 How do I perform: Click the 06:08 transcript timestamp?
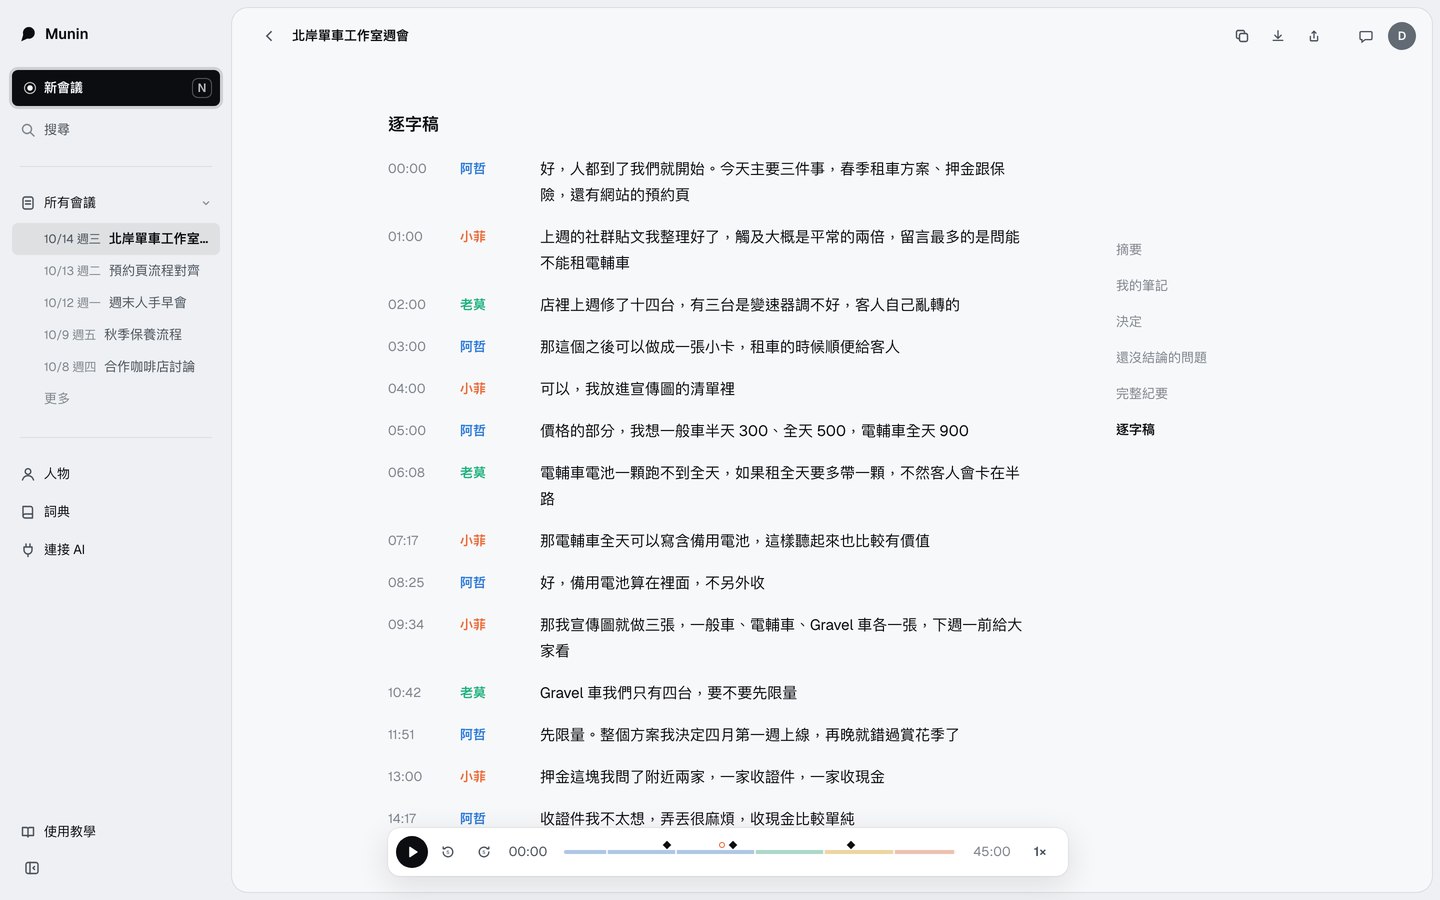[x=406, y=473]
